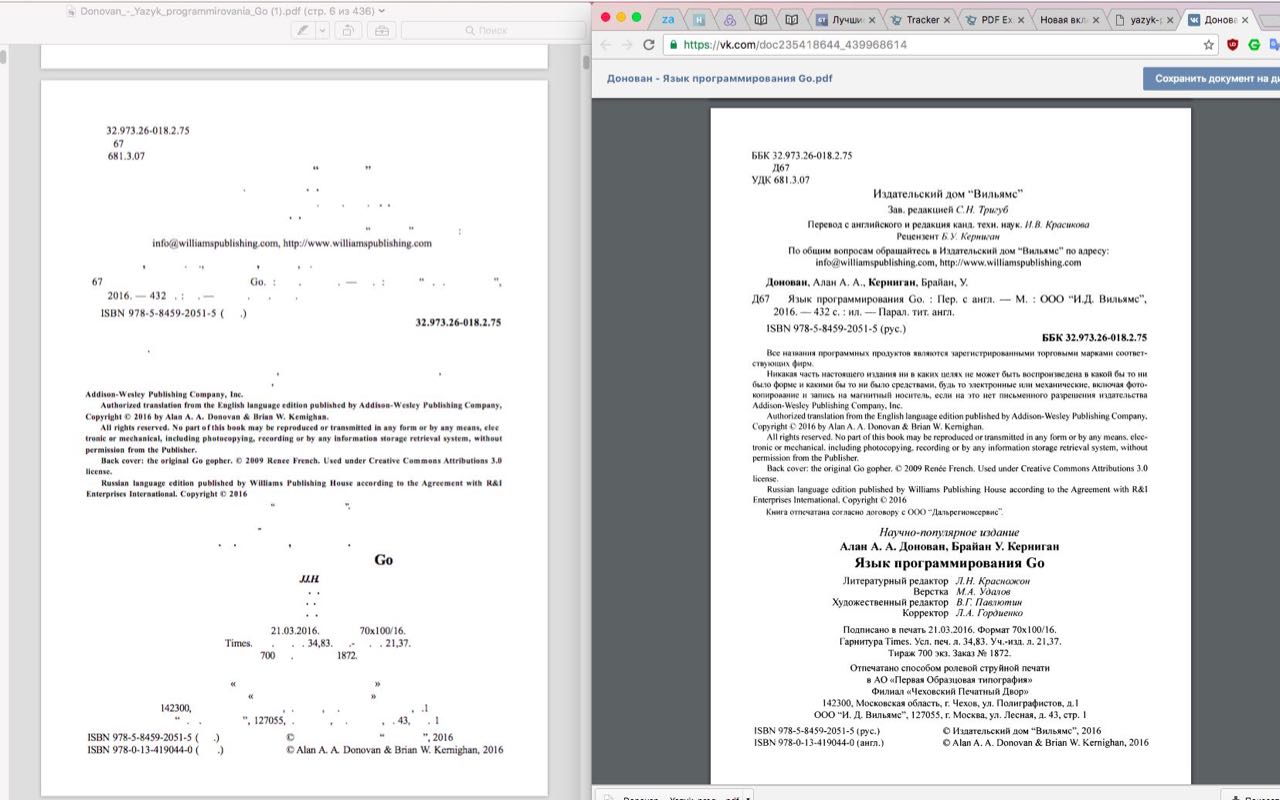Switch to the first open-book icon tab

pyautogui.click(x=761, y=19)
